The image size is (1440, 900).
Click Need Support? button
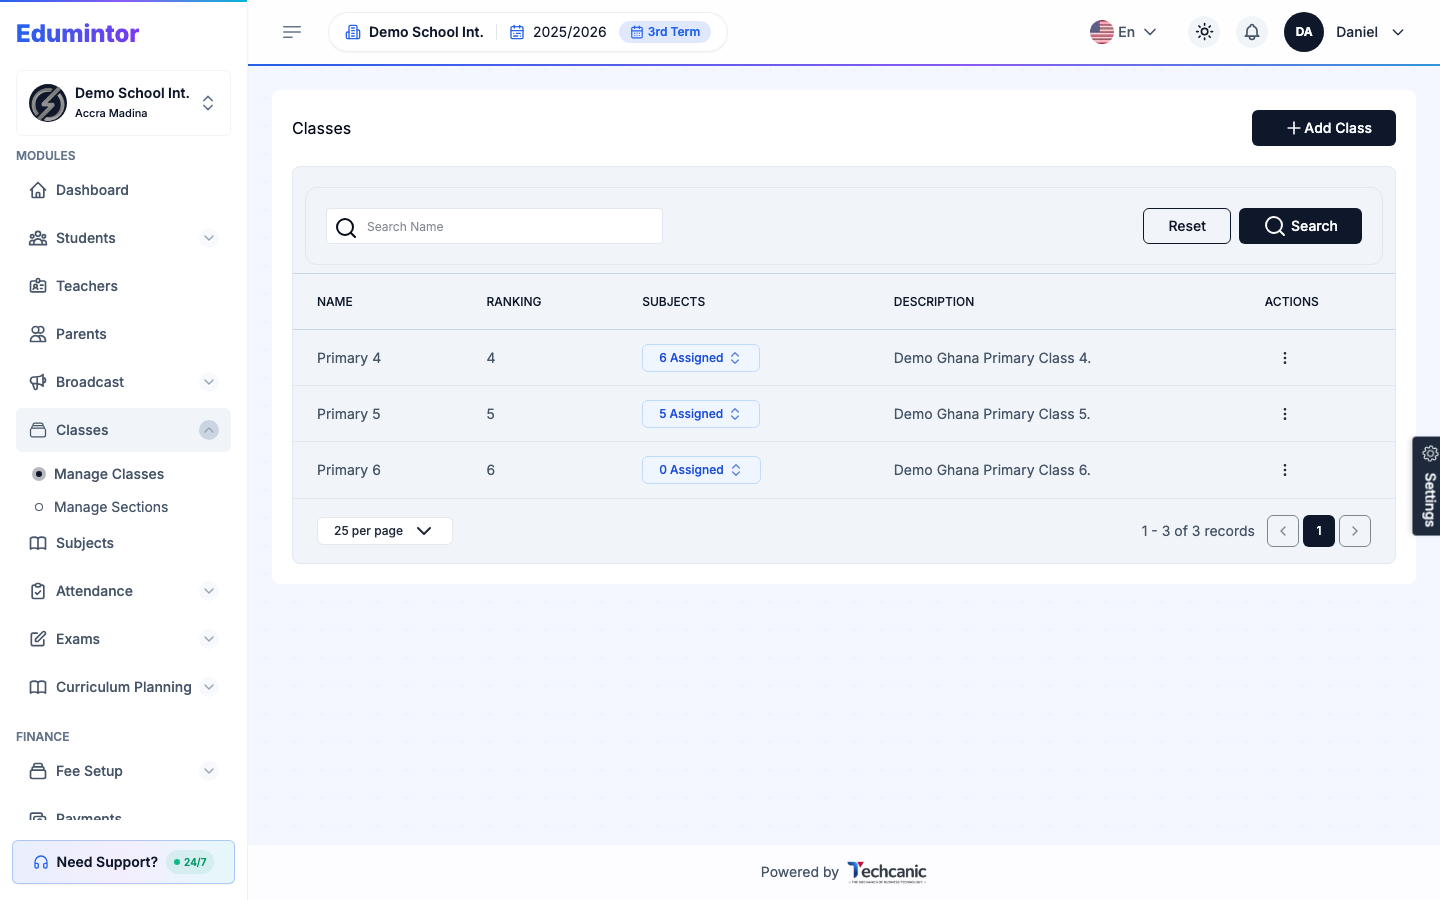point(123,862)
